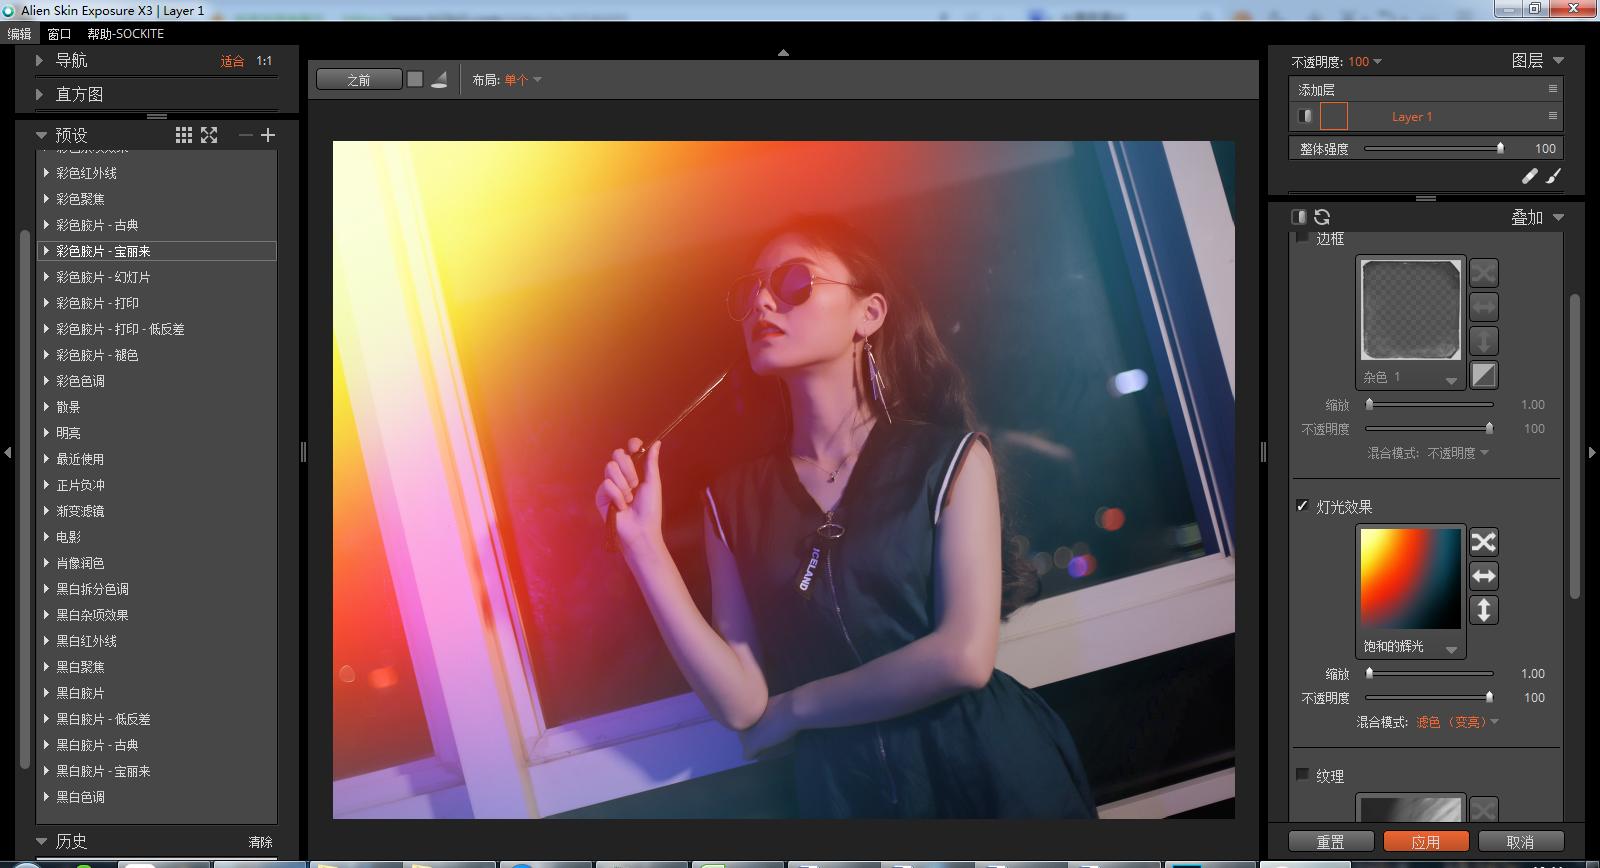Adjust the 整体强度 slider handle
Image resolution: width=1600 pixels, height=868 pixels.
click(x=1500, y=148)
